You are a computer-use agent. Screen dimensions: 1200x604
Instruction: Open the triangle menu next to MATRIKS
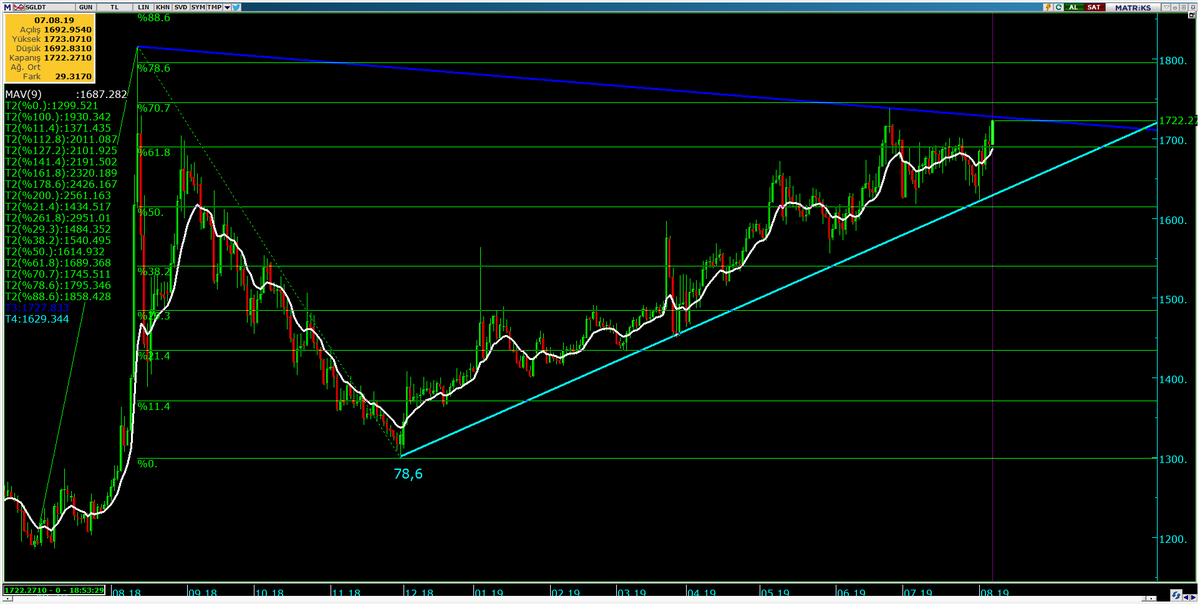pos(1166,7)
